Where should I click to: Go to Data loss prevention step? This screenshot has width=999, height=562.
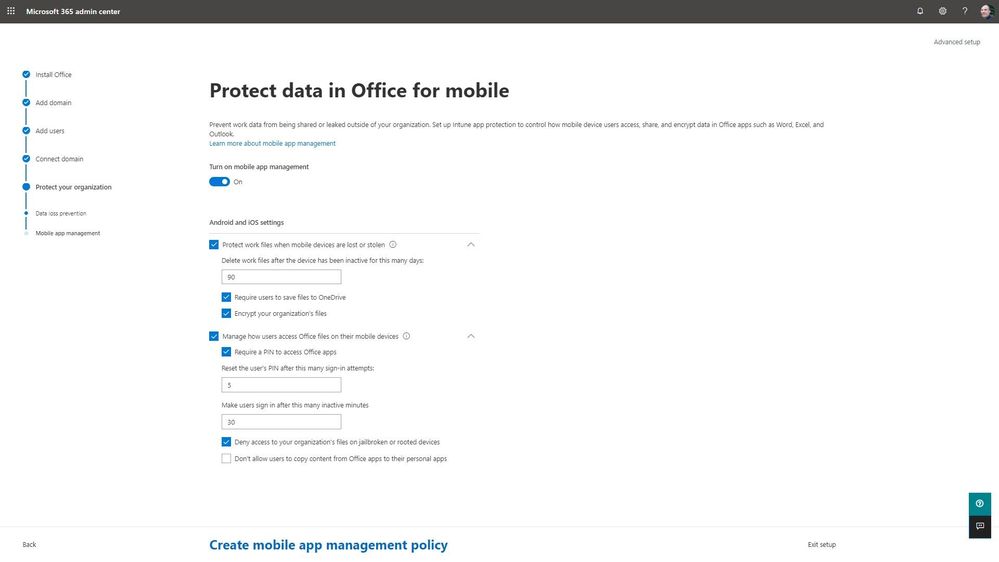[61, 213]
